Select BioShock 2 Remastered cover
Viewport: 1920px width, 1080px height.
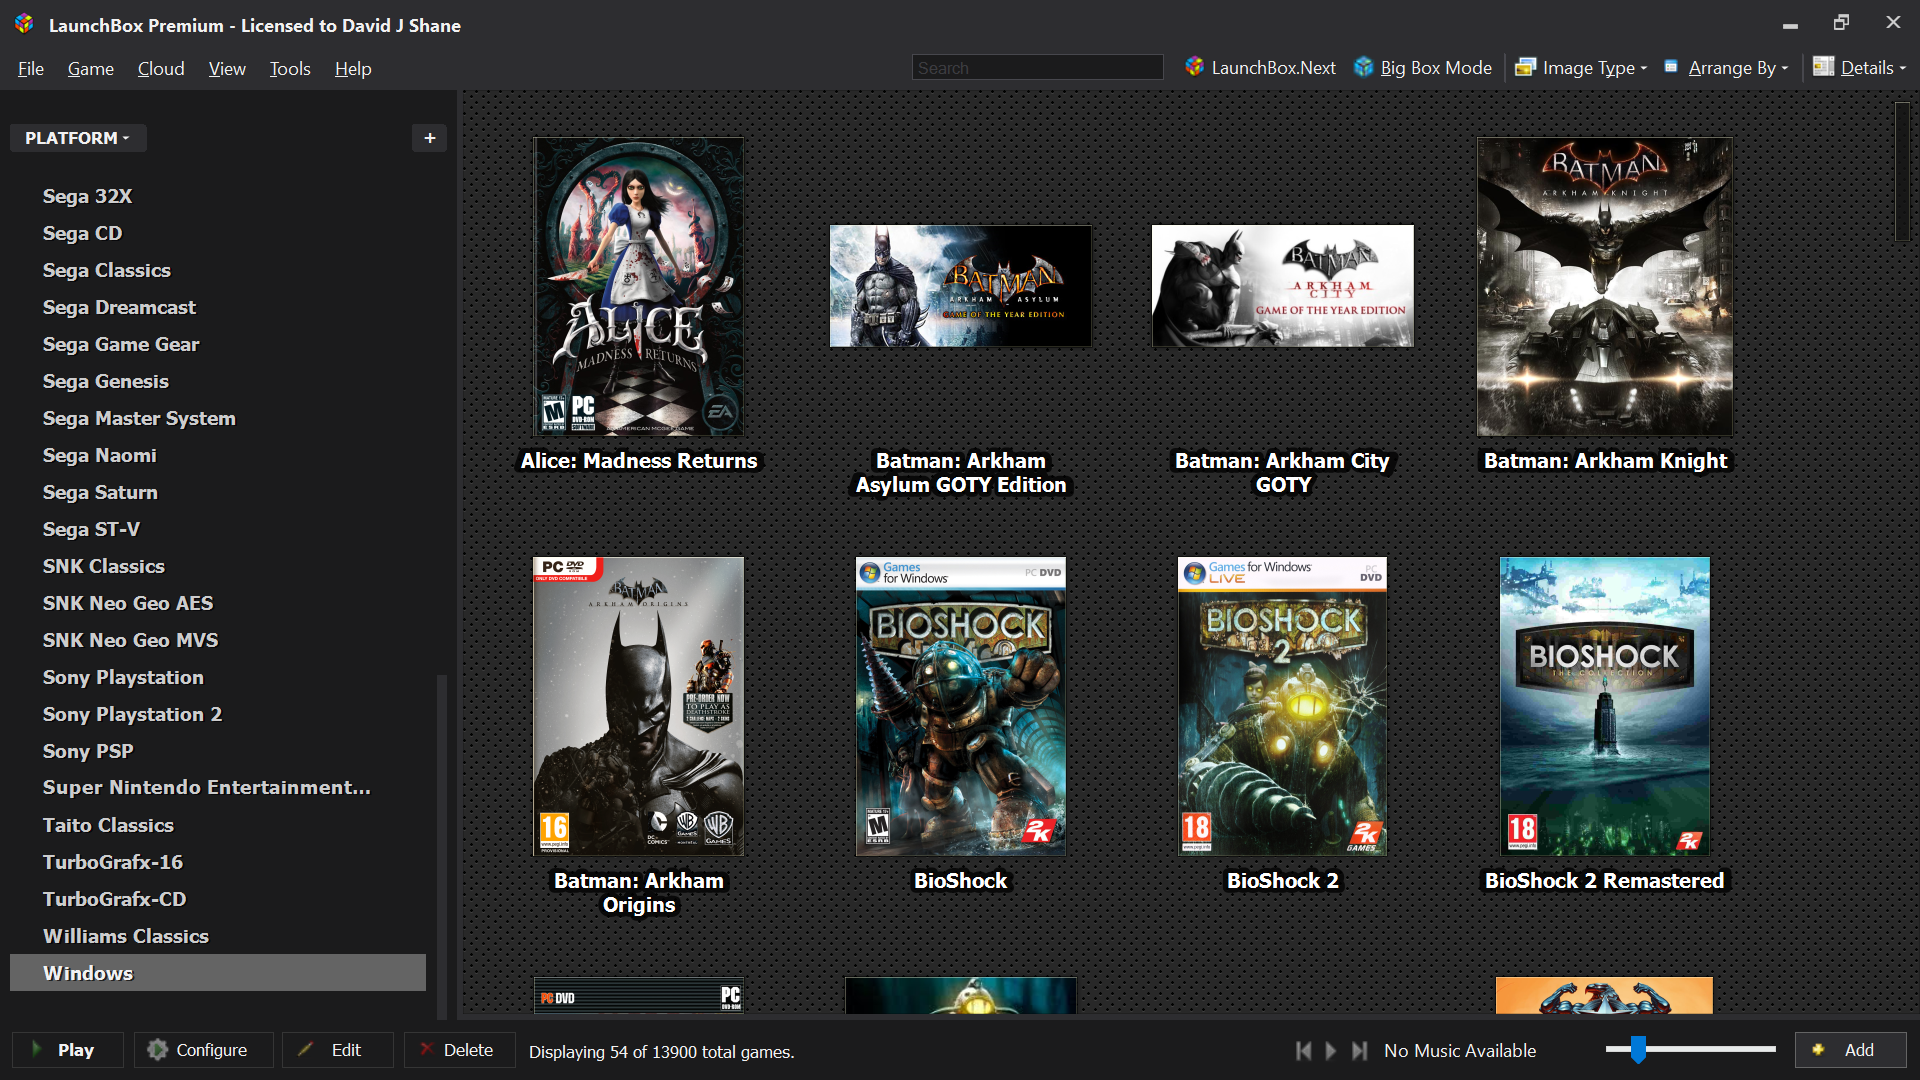coord(1605,706)
